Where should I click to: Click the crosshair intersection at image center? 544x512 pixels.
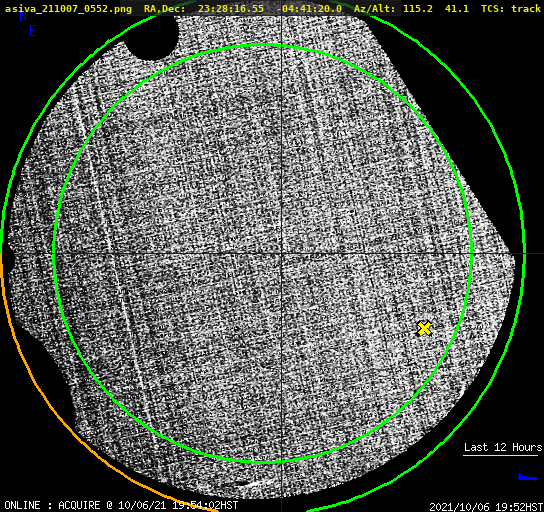281,254
